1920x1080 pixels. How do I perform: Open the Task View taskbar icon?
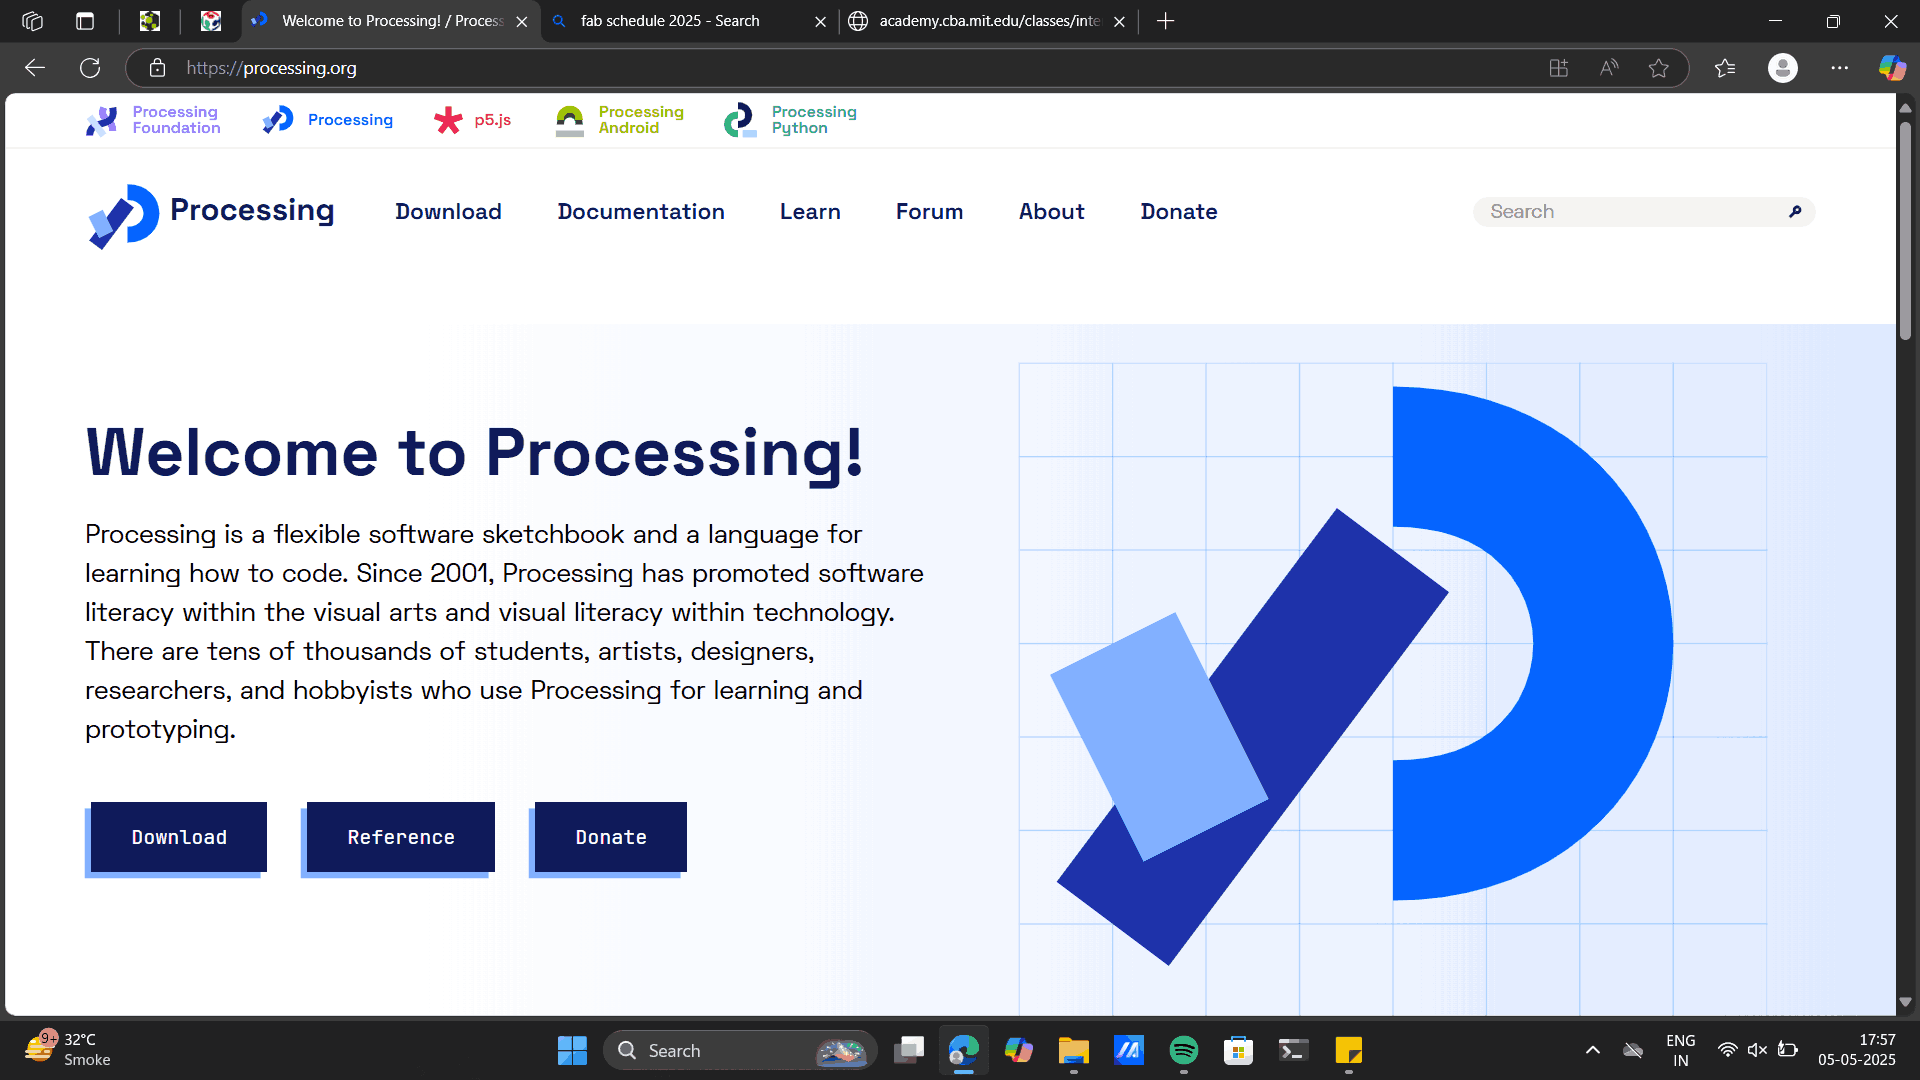[908, 1050]
